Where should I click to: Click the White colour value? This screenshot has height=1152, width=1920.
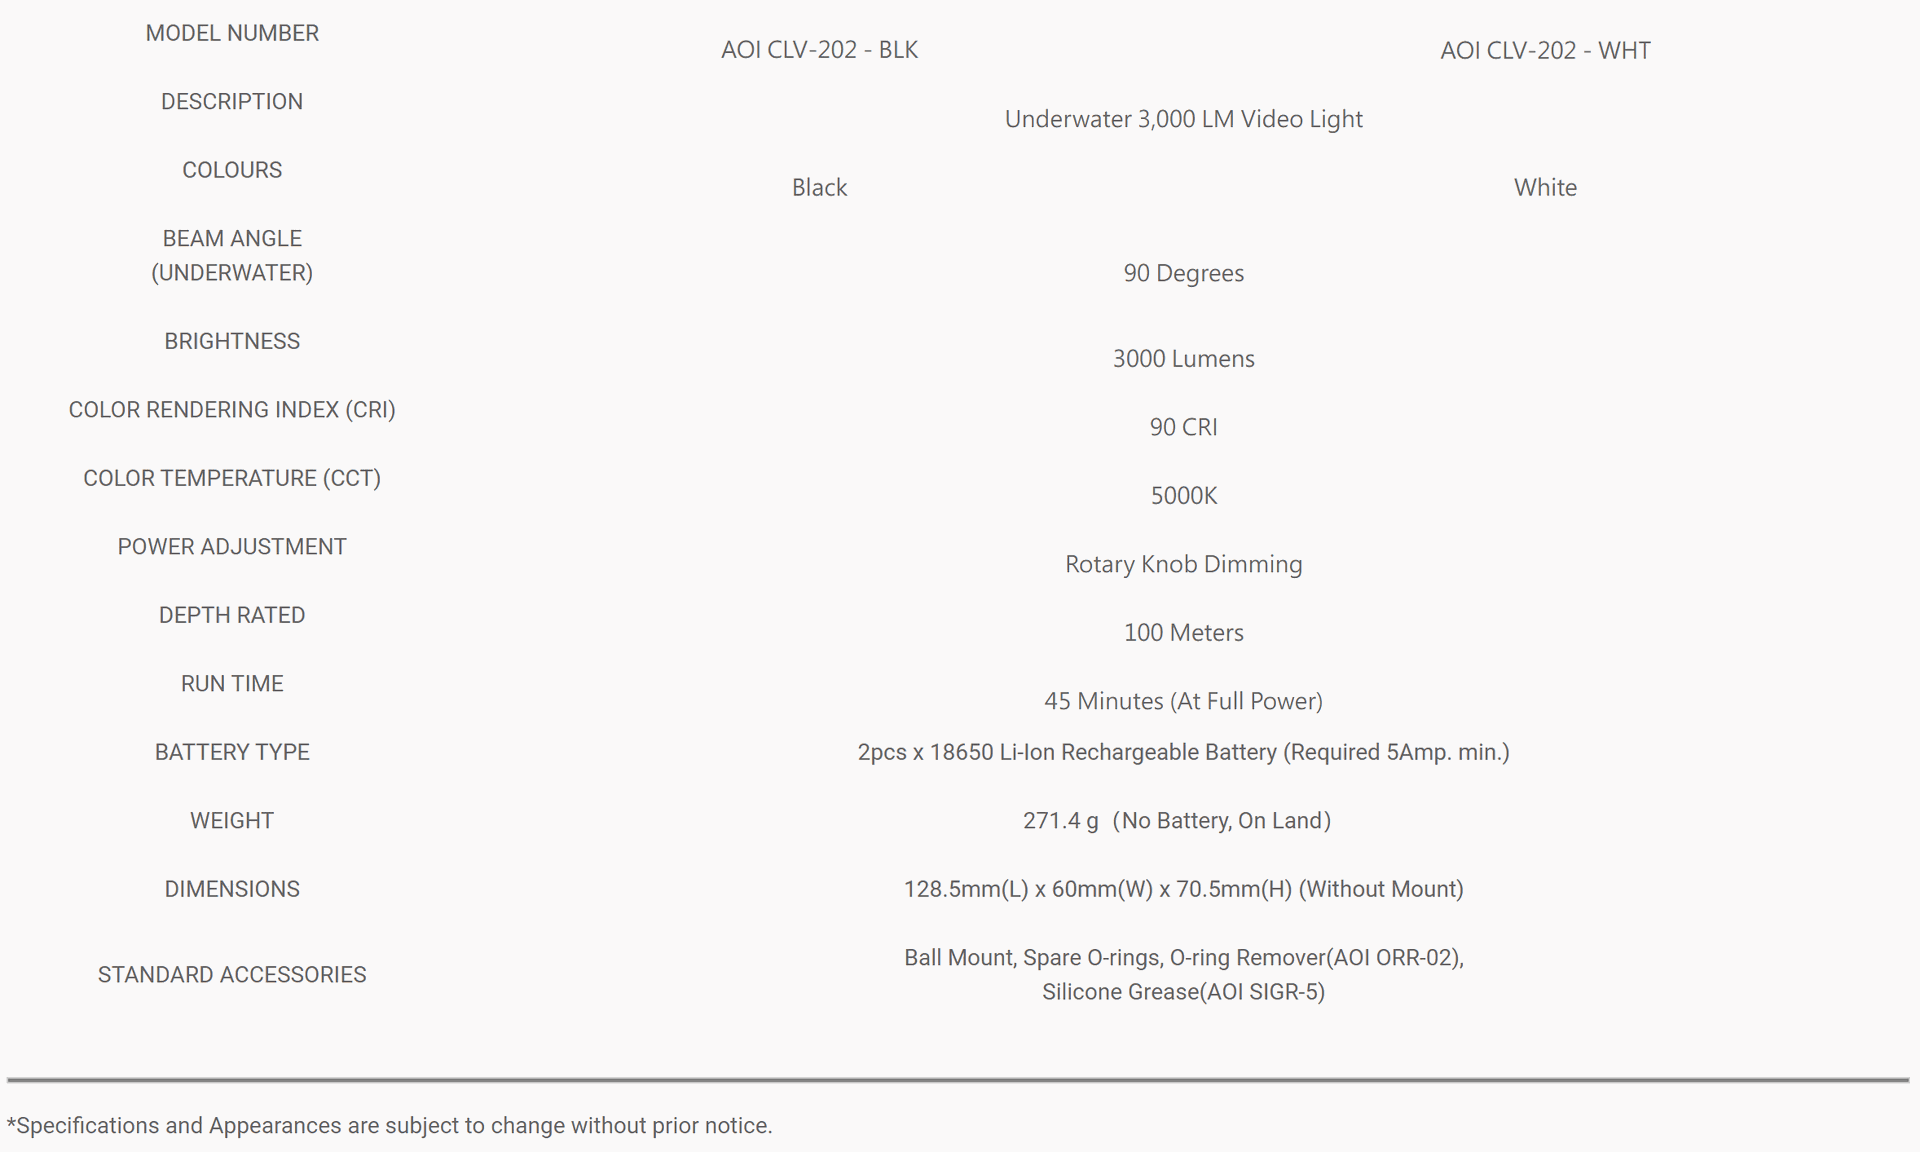(x=1545, y=187)
